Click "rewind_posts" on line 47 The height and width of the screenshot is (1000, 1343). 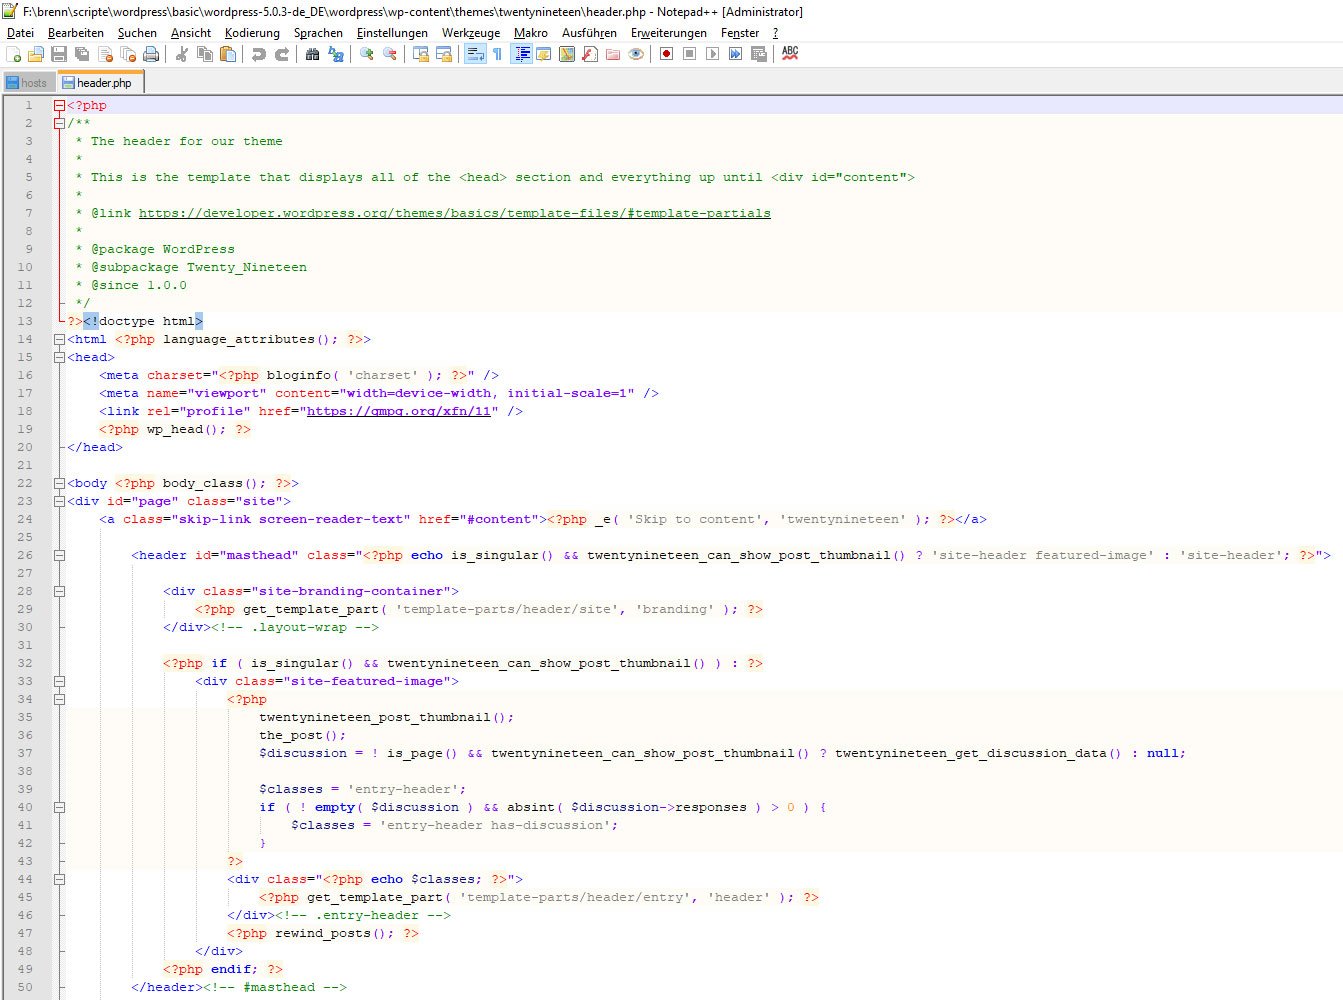pos(323,933)
